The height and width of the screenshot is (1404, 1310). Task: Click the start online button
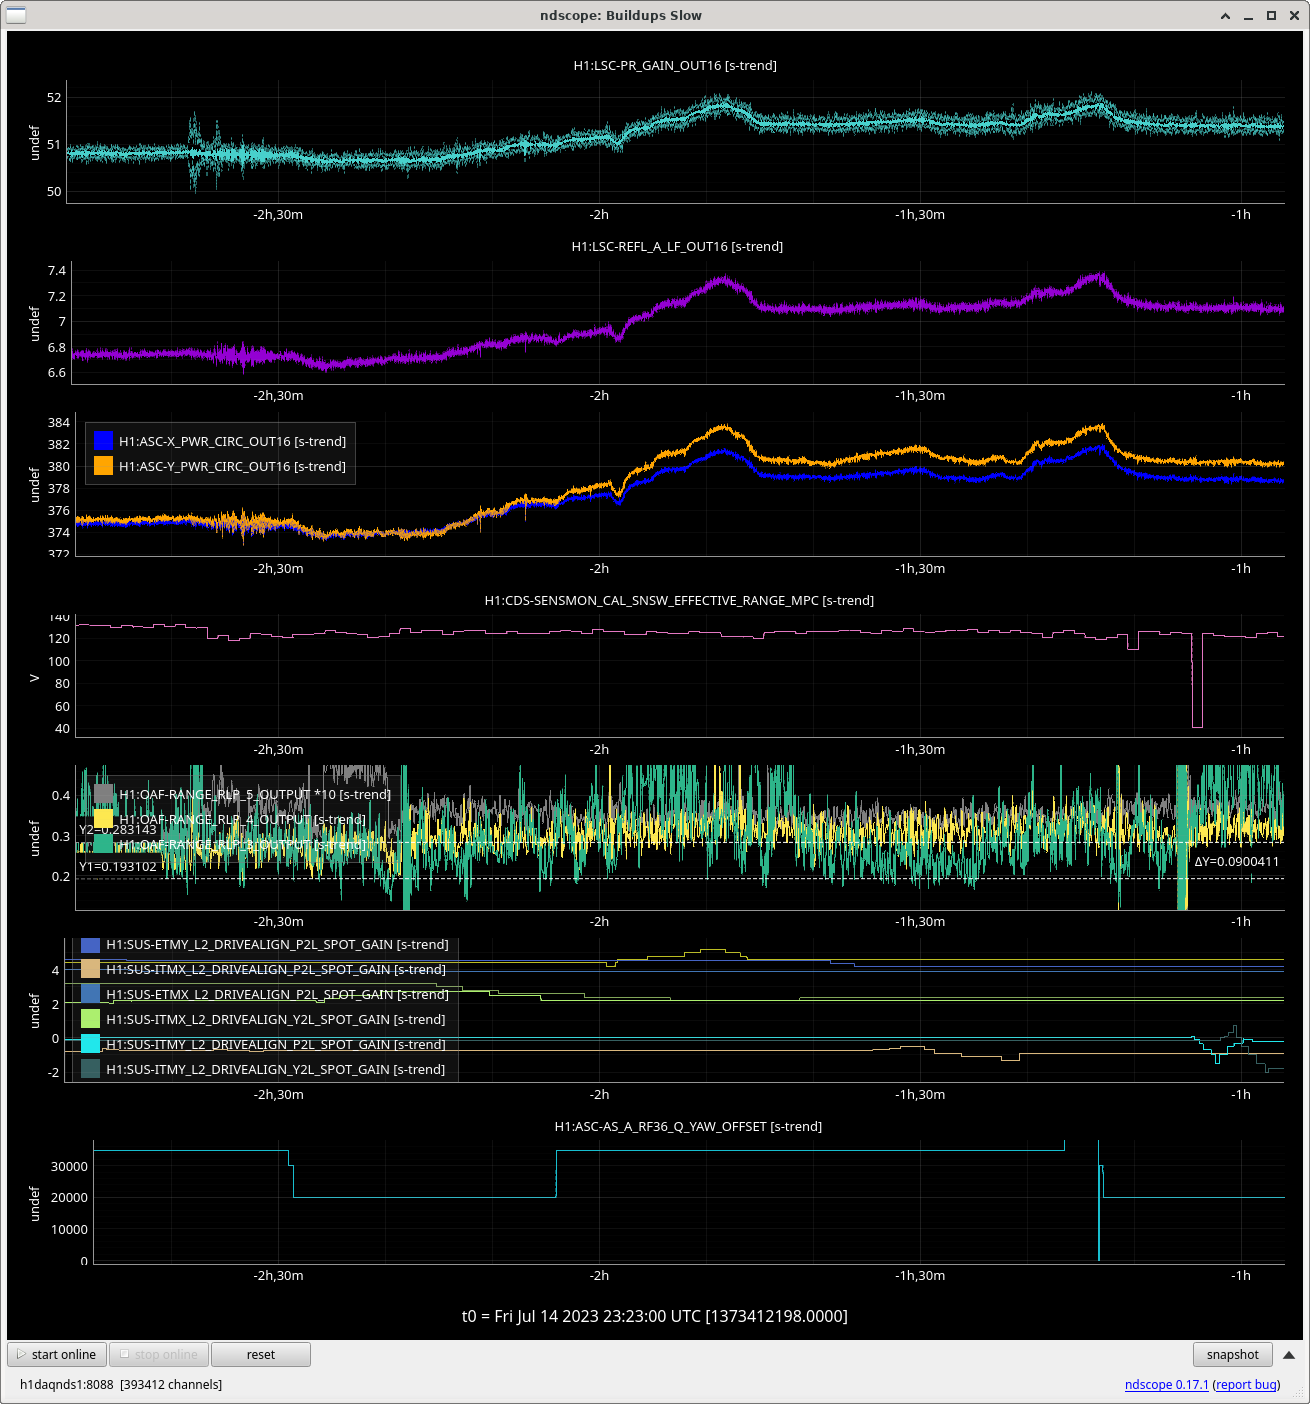57,1354
